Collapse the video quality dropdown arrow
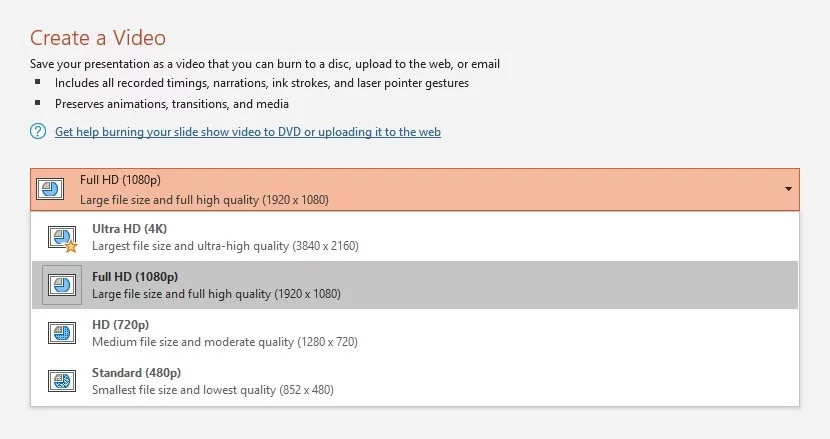 click(x=788, y=189)
